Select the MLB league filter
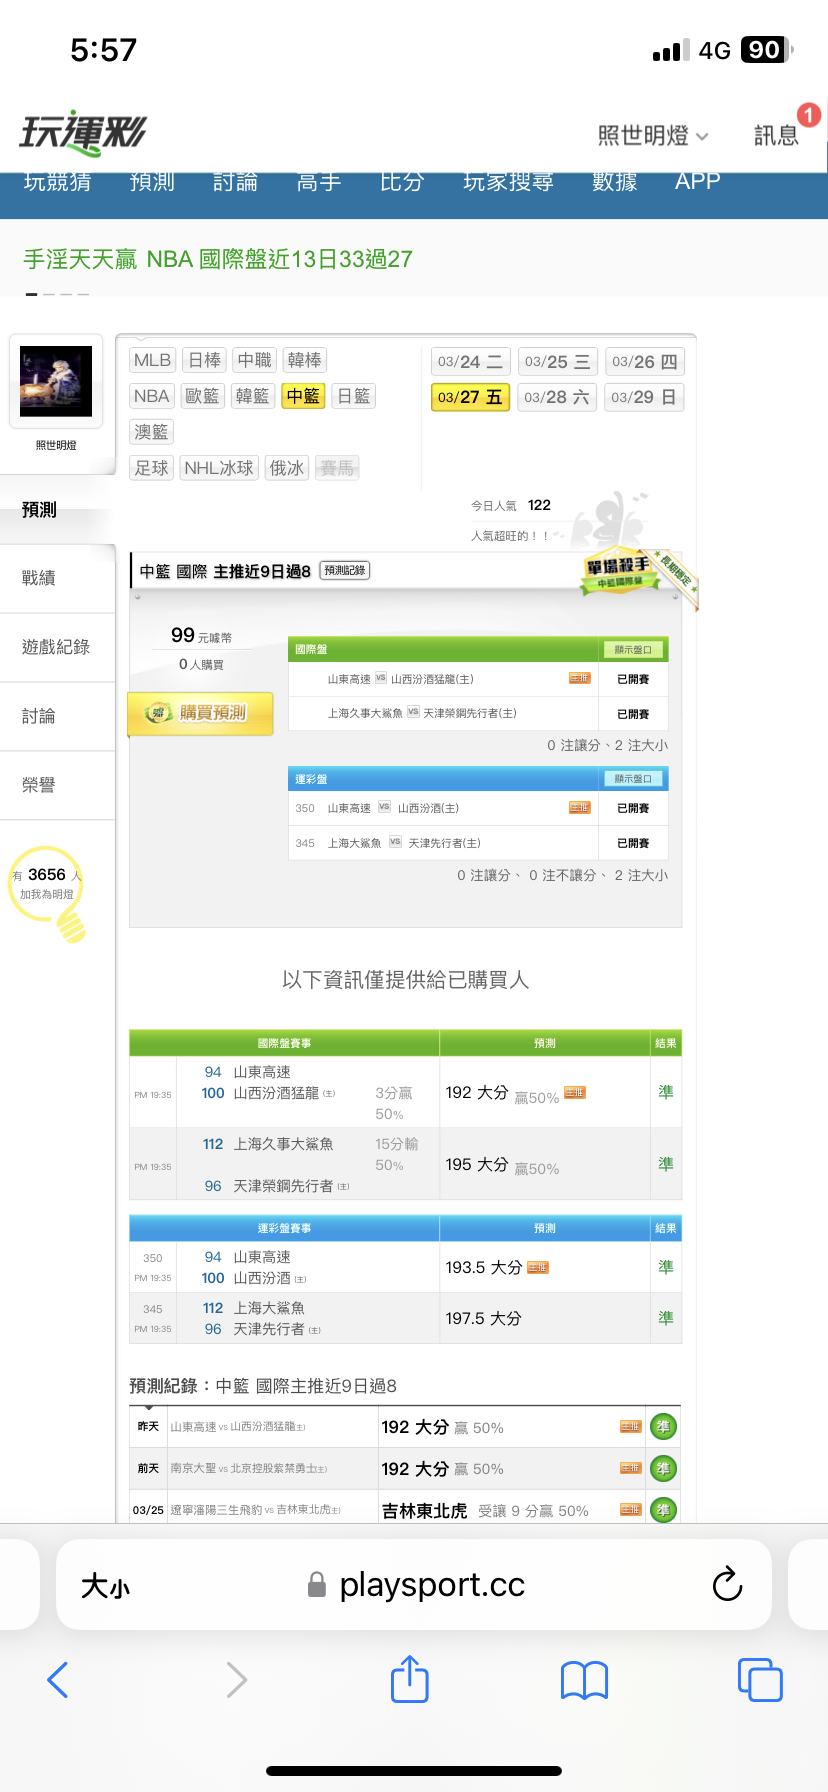Image resolution: width=828 pixels, height=1792 pixels. click(153, 360)
